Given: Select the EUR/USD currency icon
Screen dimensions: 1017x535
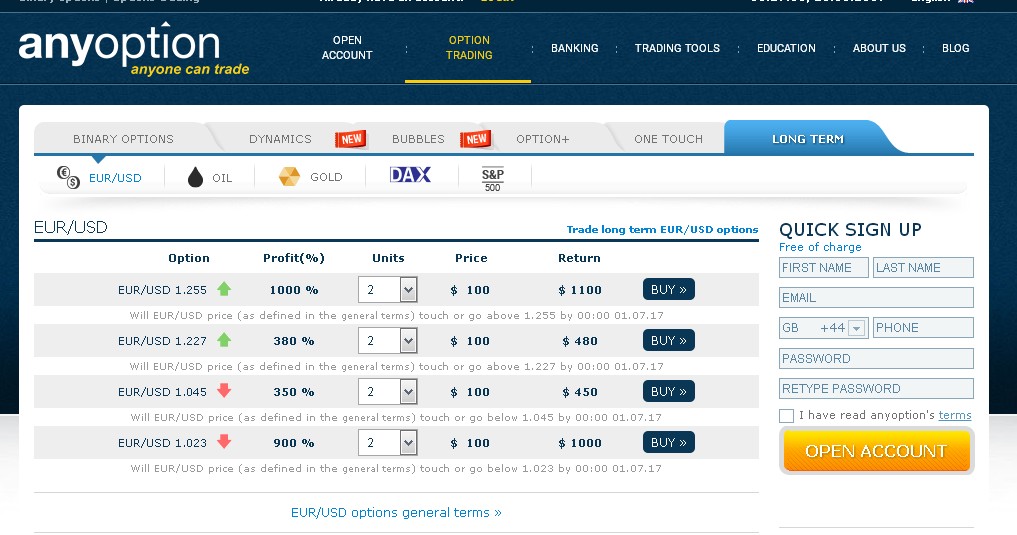Looking at the screenshot, I should tap(68, 177).
